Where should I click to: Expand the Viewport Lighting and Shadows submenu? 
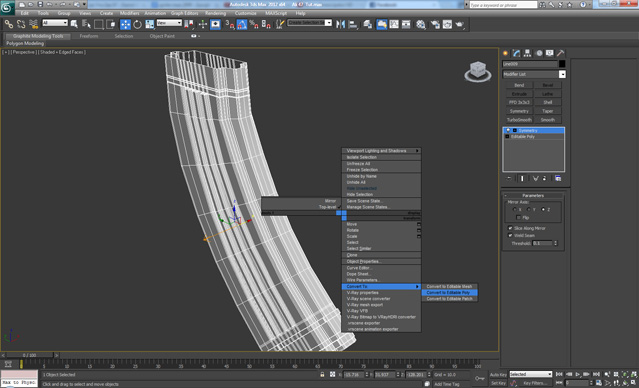[381, 151]
